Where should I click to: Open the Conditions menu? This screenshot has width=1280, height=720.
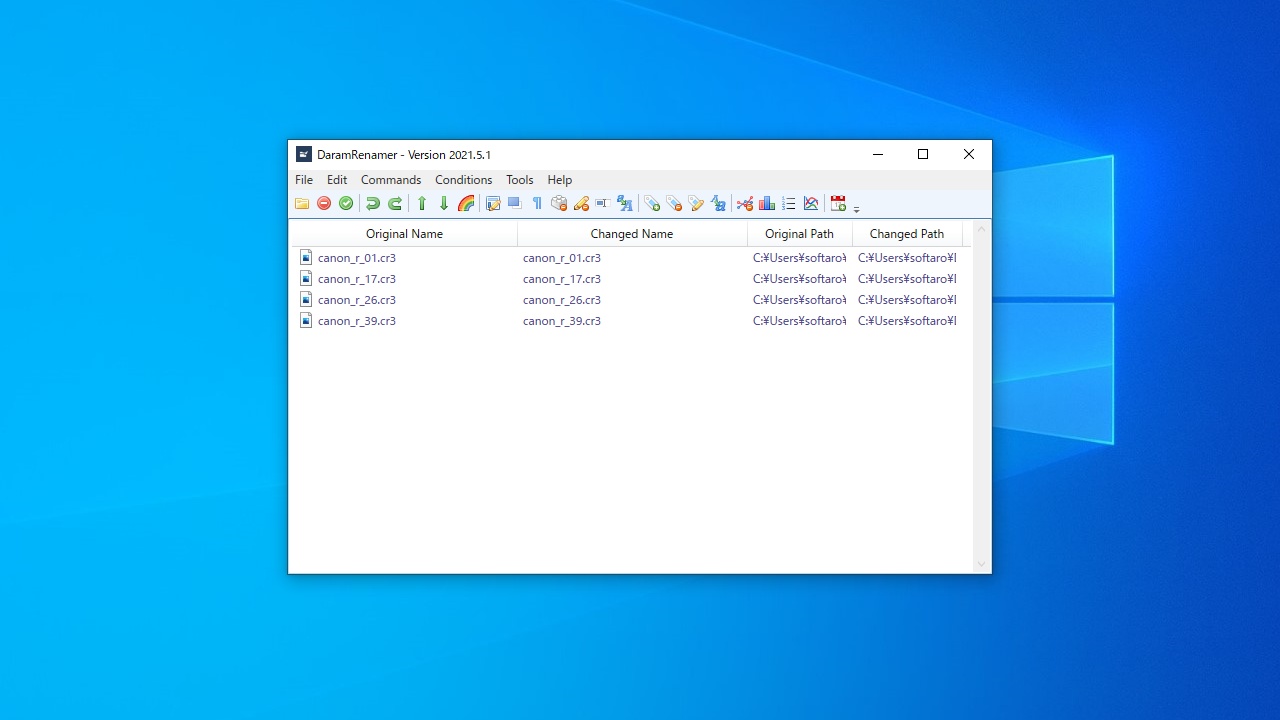point(463,180)
